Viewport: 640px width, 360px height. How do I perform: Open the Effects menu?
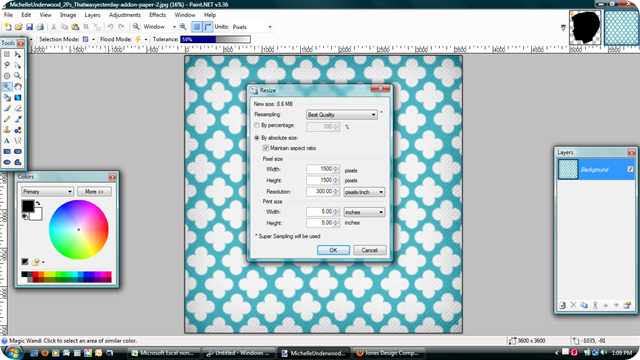[x=158, y=15]
